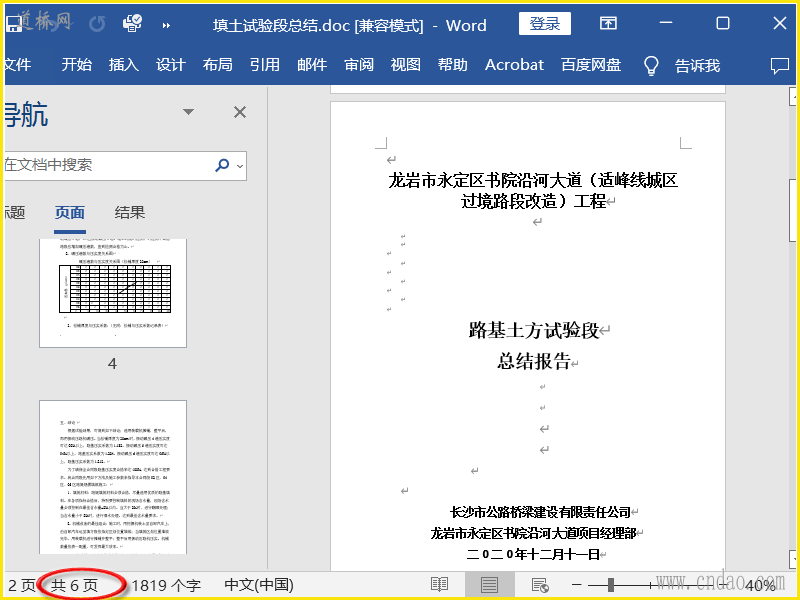
Task: Switch to Print Layout view icon
Action: 489,585
